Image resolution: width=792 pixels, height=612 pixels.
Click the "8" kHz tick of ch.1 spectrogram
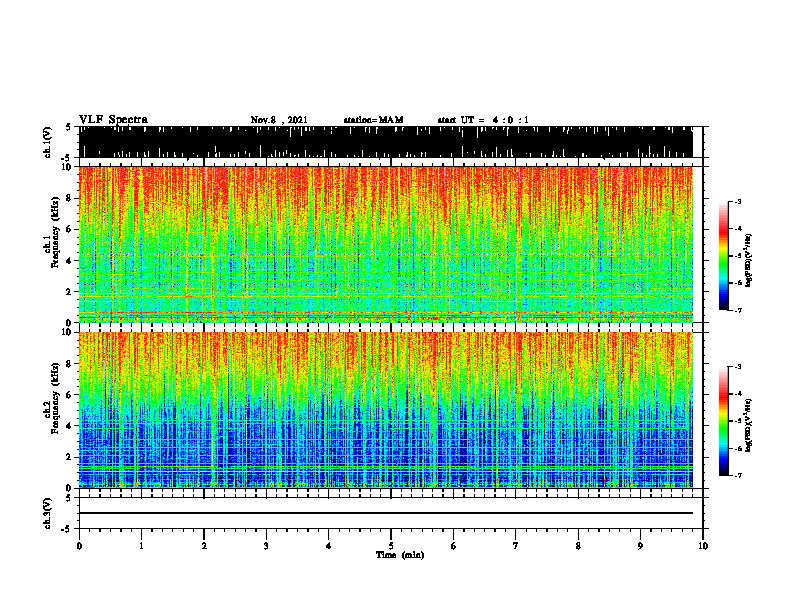[68, 198]
